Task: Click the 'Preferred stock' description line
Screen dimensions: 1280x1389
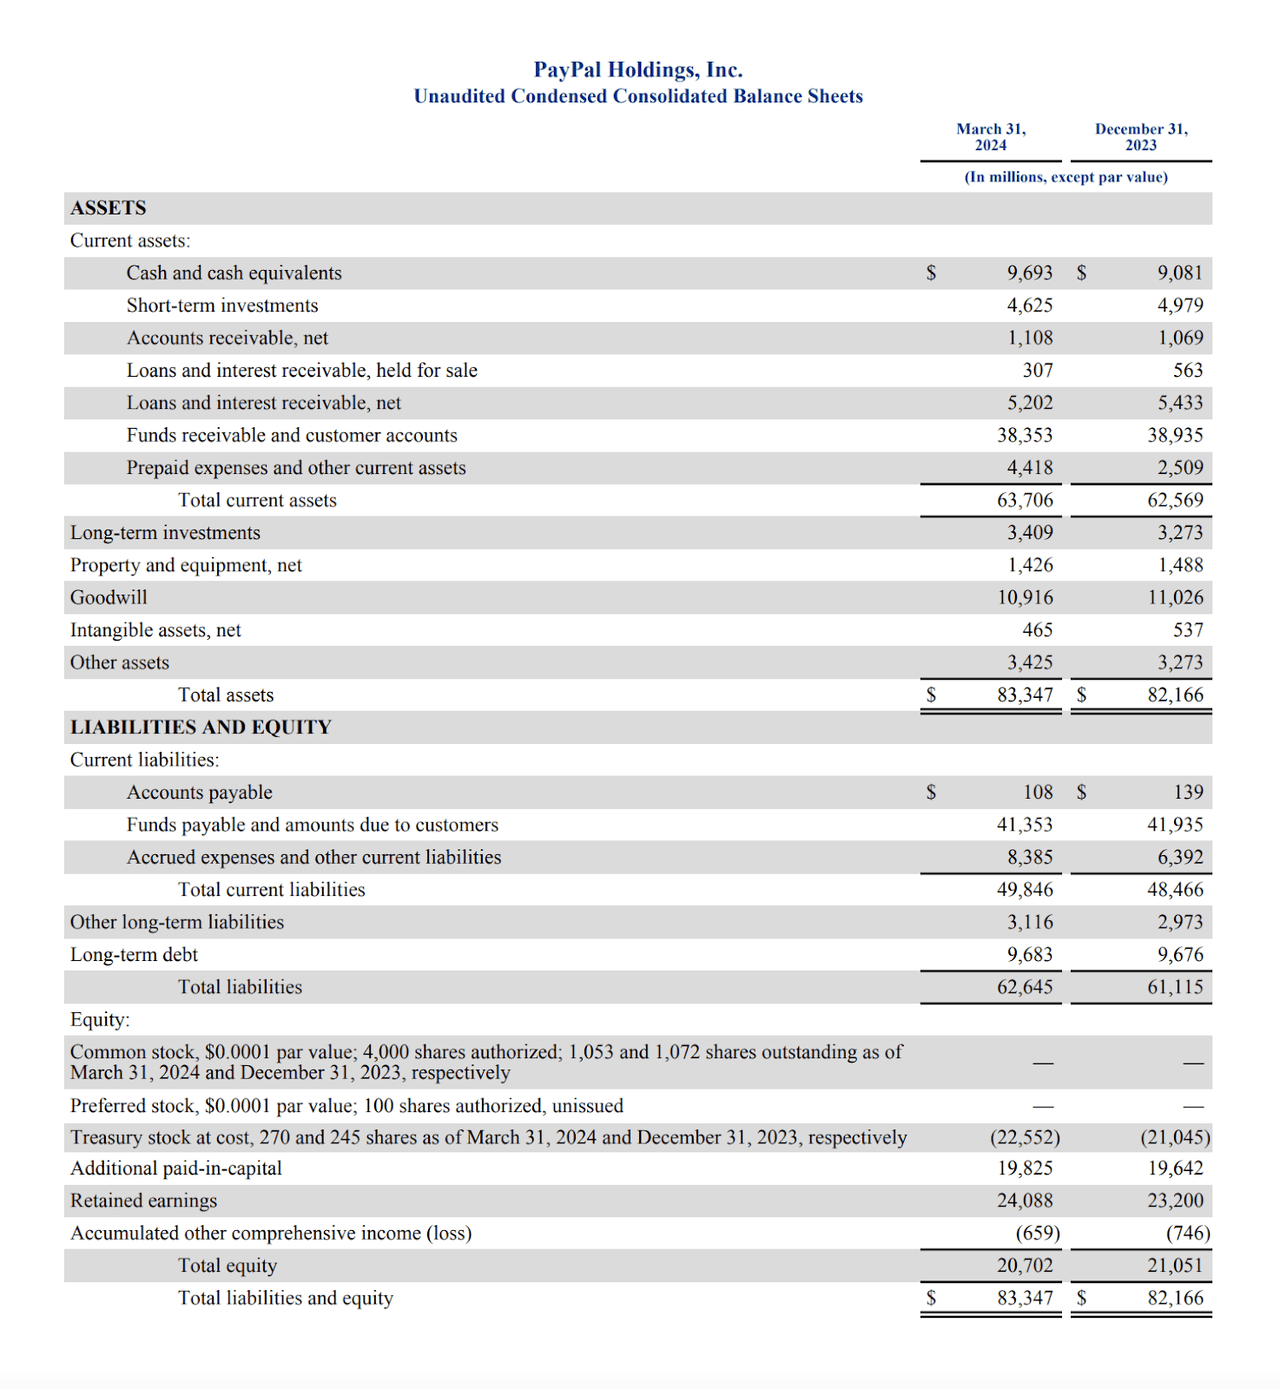Action: pos(346,1106)
